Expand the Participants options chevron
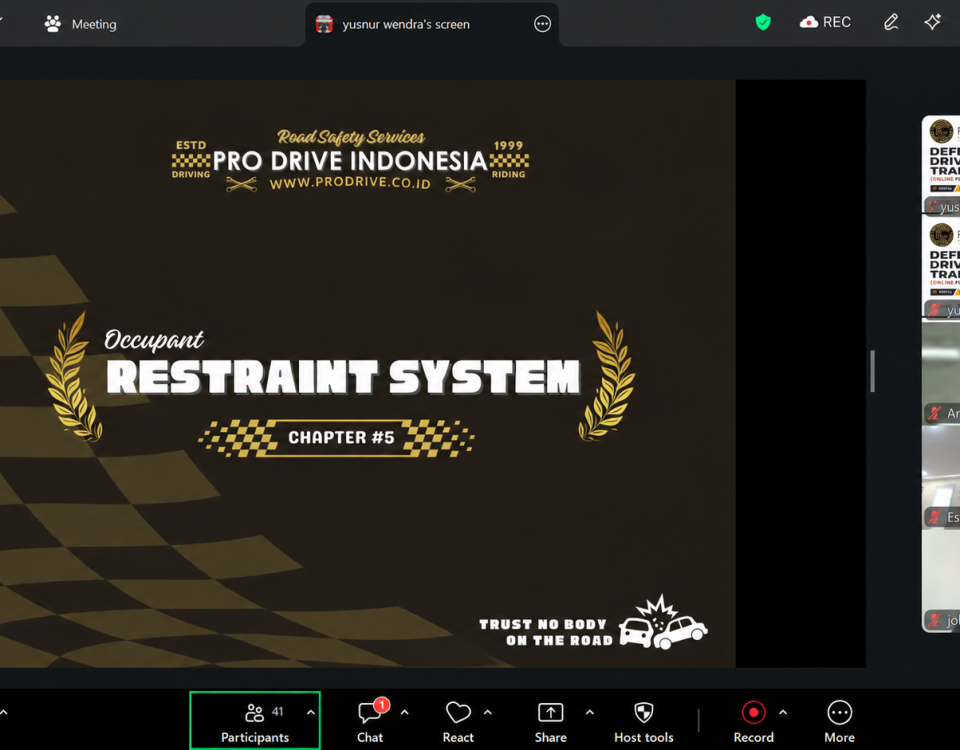This screenshot has width=960, height=750. [311, 713]
